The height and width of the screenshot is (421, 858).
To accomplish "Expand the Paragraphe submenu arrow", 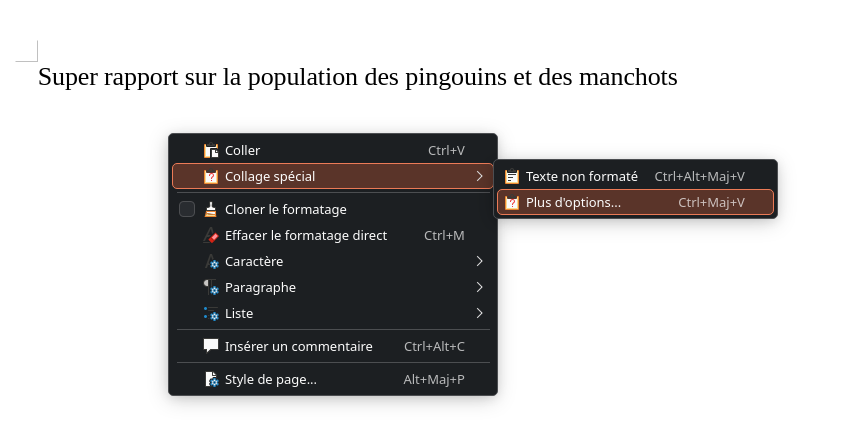I will (480, 287).
